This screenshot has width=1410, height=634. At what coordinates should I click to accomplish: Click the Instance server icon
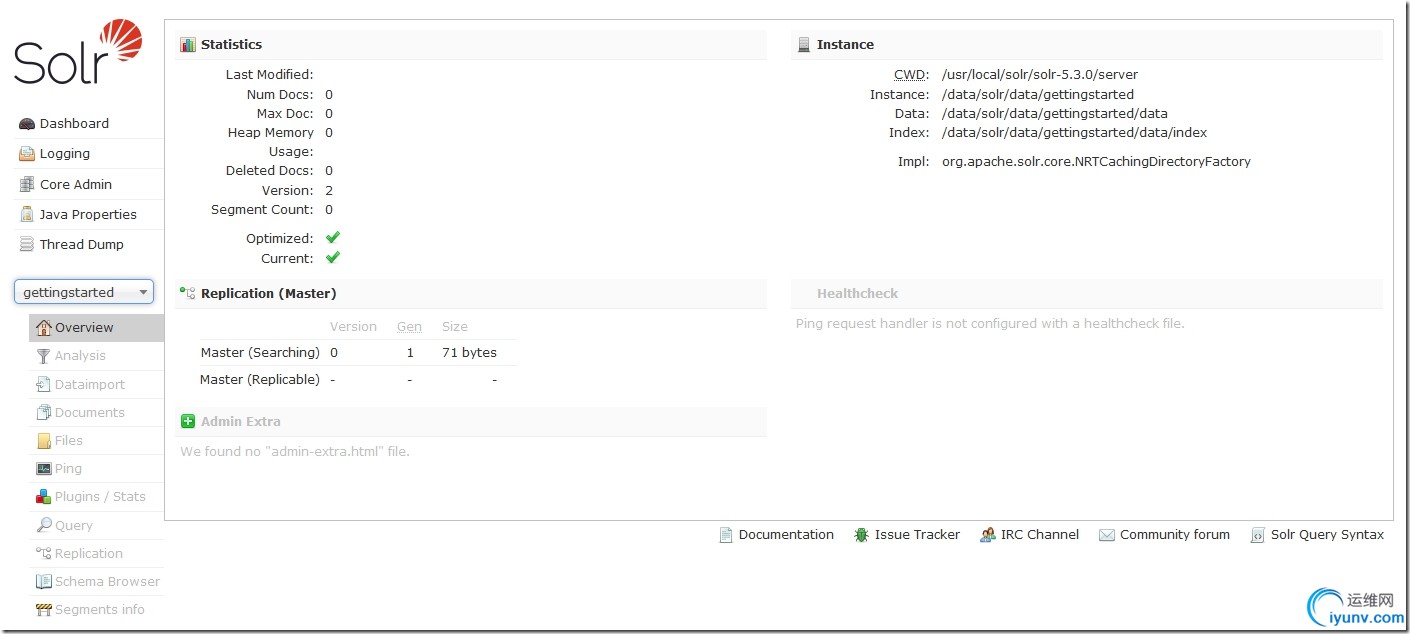(x=803, y=45)
